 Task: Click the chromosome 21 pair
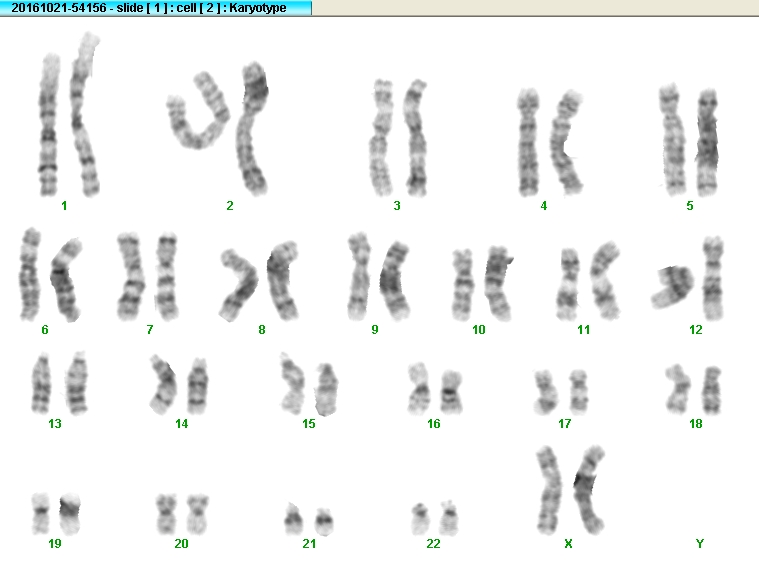pyautogui.click(x=309, y=519)
